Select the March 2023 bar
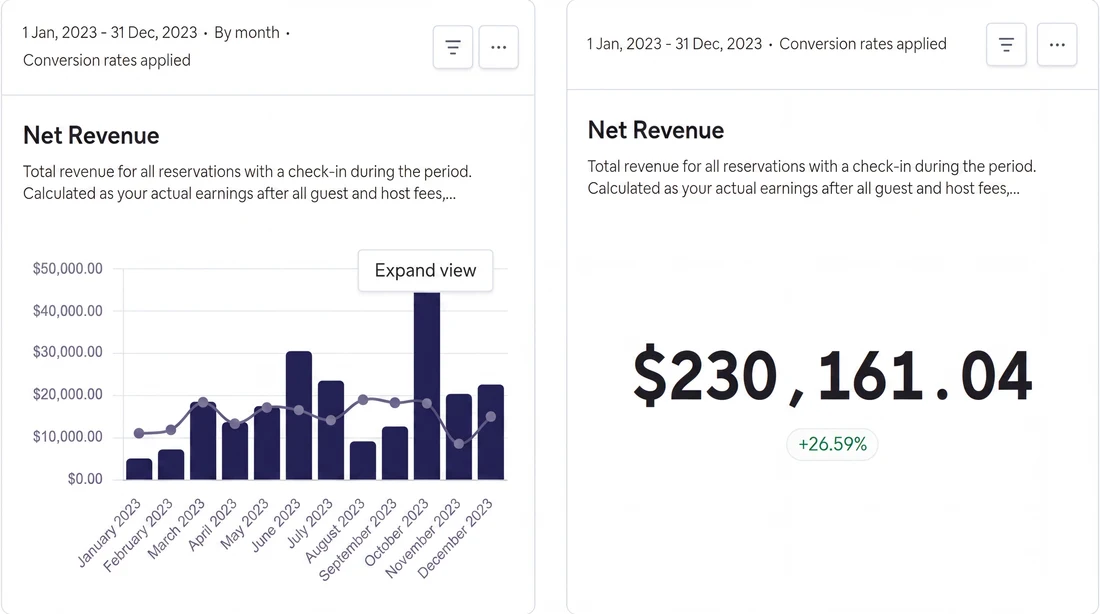 tap(203, 441)
